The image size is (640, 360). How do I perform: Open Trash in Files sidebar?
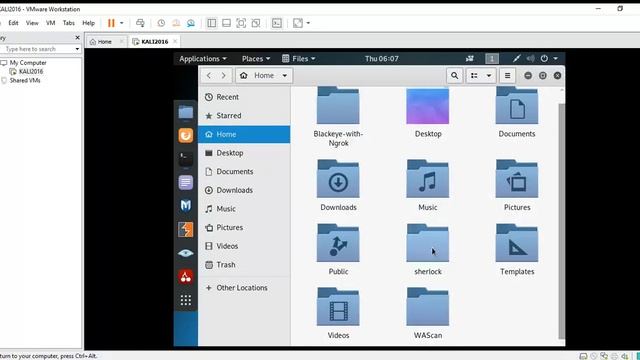click(244, 265)
